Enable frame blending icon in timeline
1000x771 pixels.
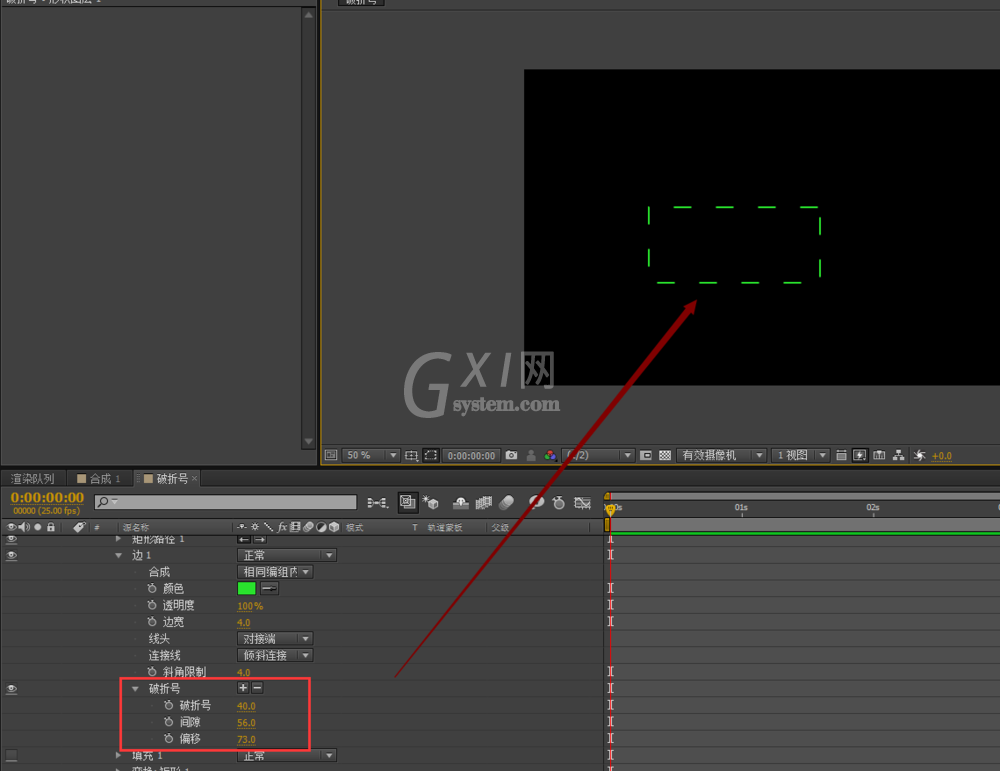click(484, 503)
